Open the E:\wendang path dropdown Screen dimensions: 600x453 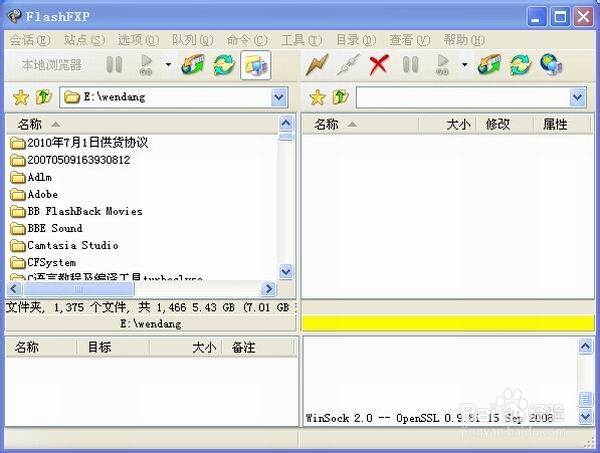(279, 97)
